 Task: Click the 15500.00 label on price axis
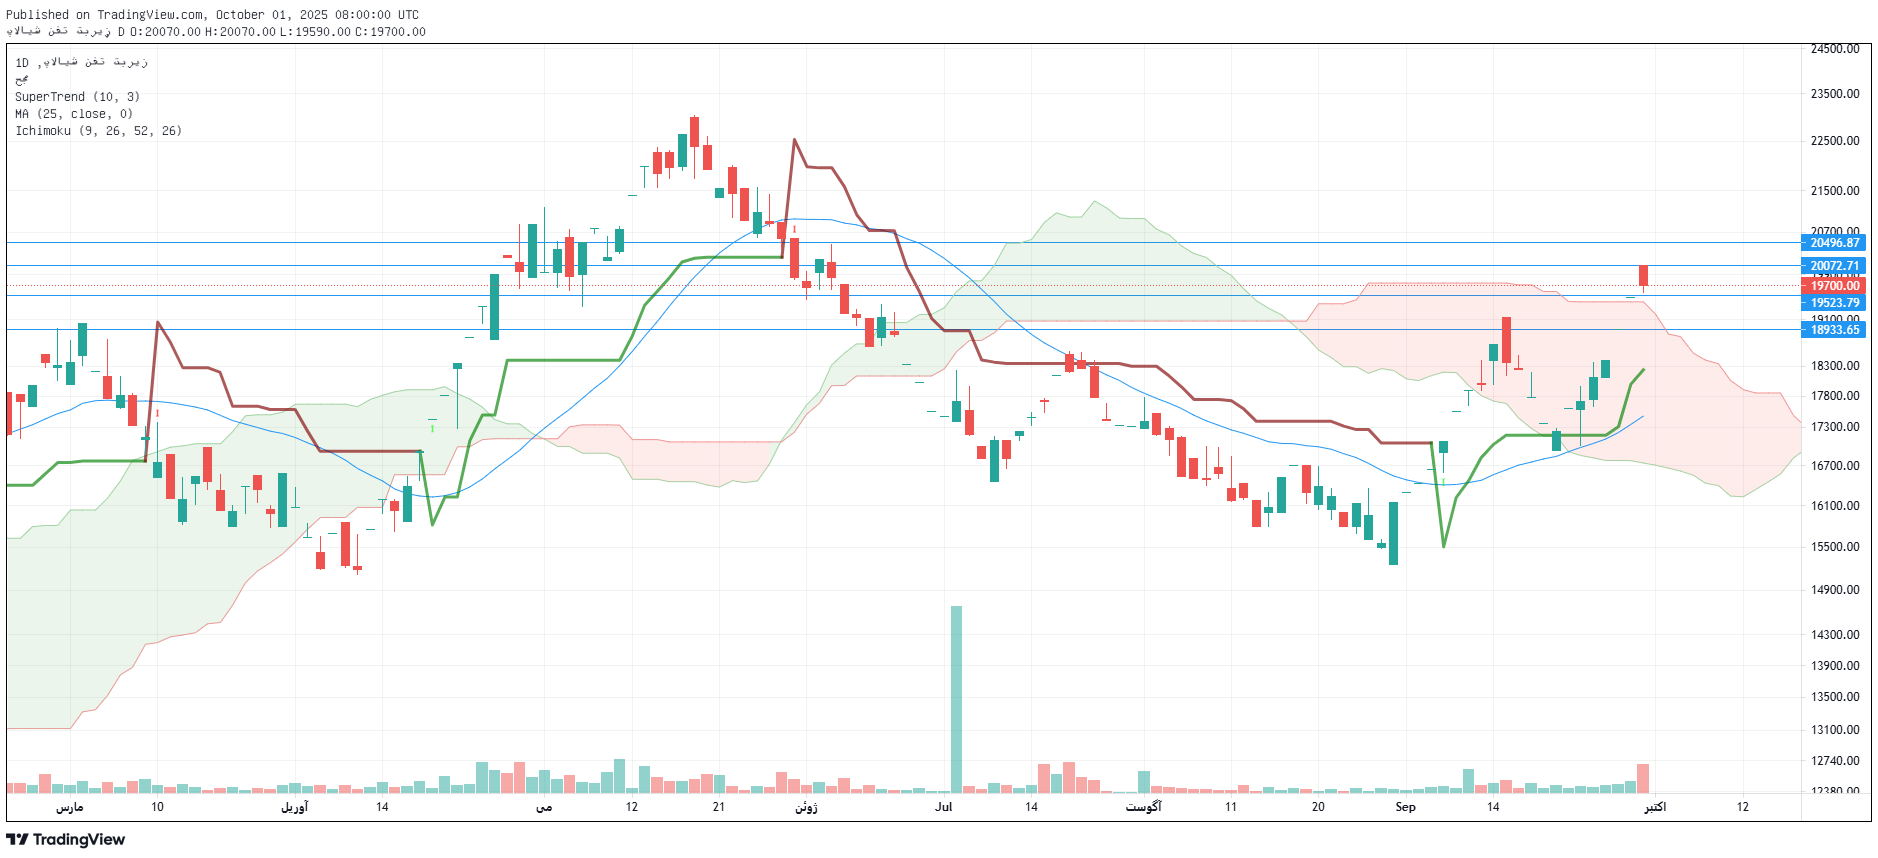[1834, 547]
